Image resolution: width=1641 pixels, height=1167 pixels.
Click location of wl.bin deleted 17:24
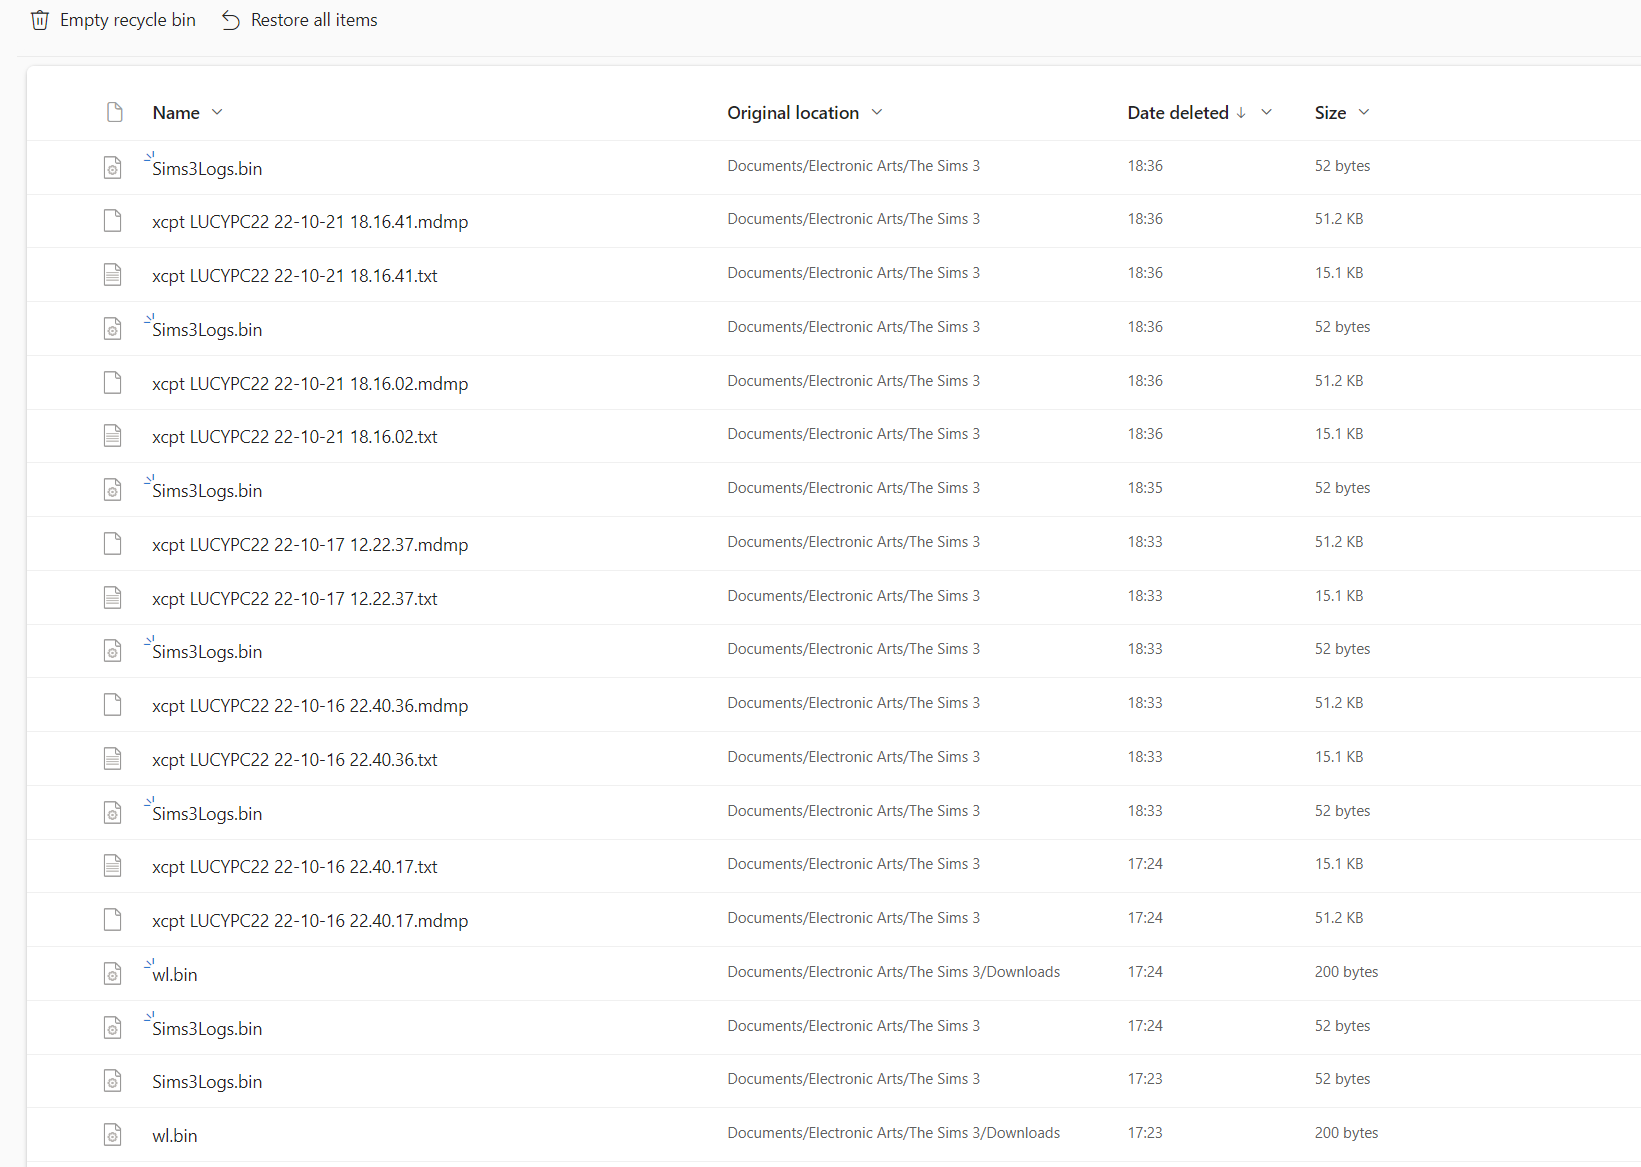[x=894, y=972]
